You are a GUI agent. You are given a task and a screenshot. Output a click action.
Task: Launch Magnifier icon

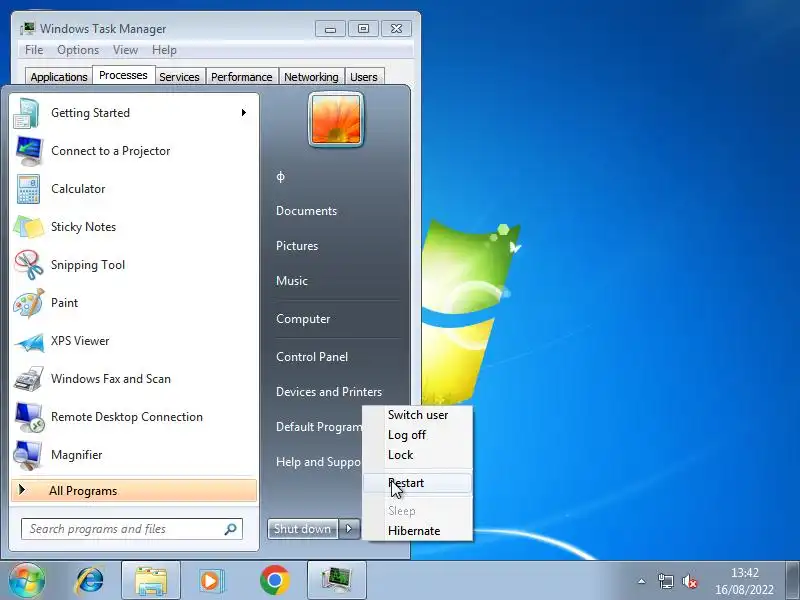(29, 455)
